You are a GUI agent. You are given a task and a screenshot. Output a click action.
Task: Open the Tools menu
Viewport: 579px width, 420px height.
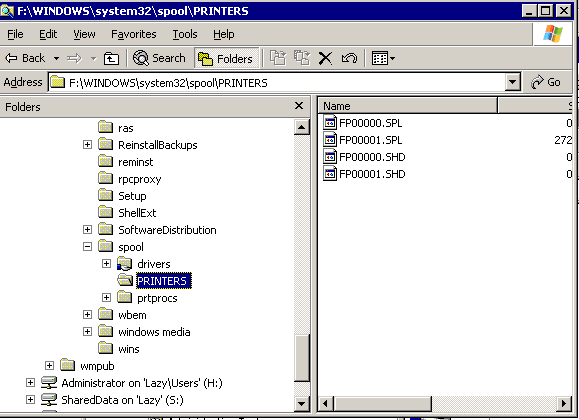(185, 34)
